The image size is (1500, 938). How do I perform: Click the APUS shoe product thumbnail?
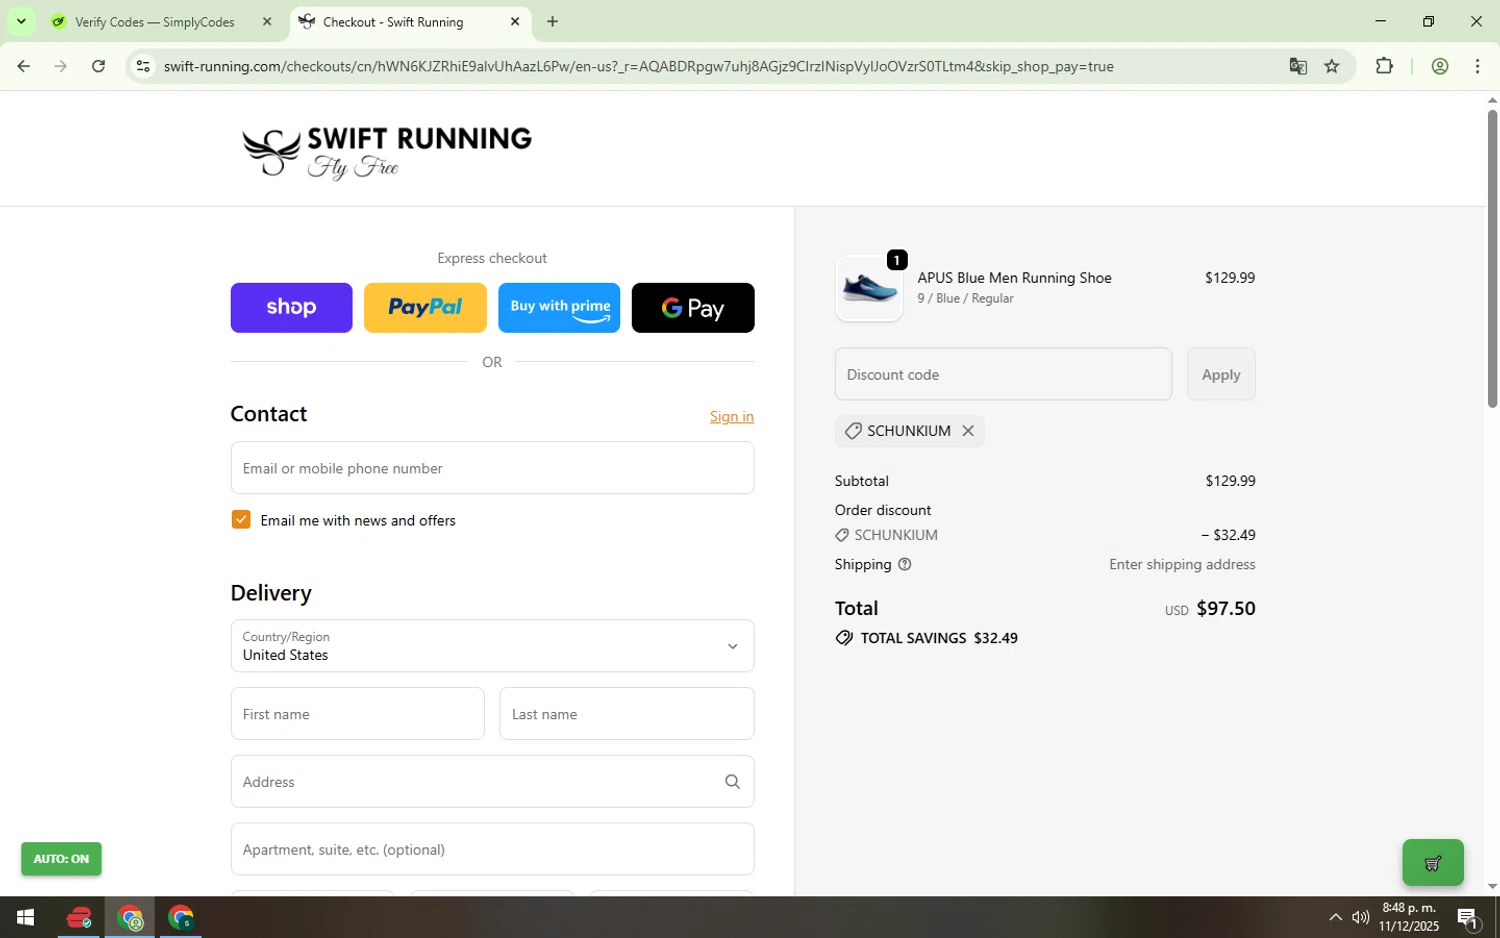coord(869,288)
